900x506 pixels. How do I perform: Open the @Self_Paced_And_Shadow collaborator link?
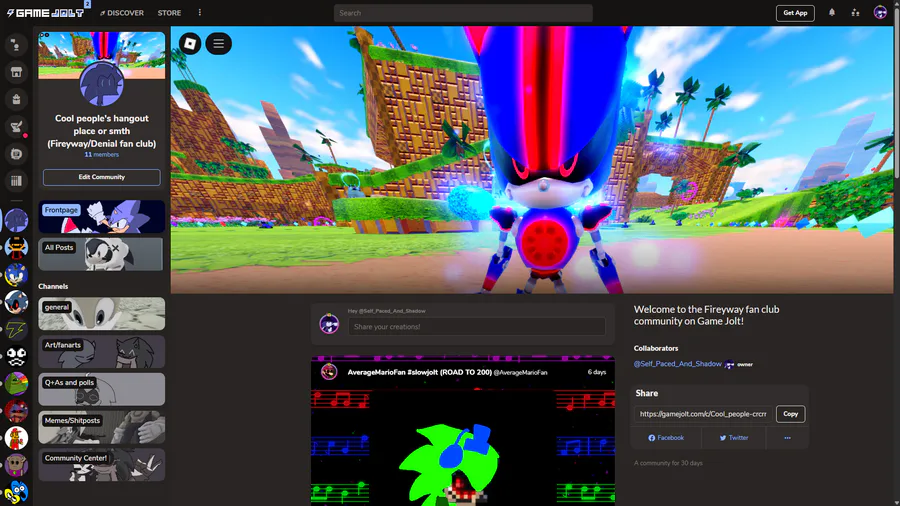(677, 364)
